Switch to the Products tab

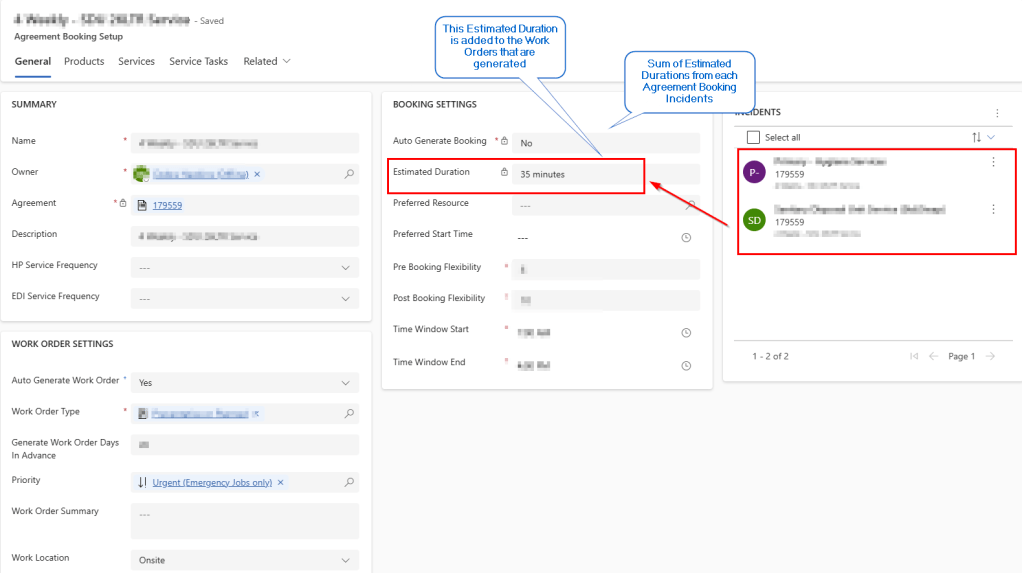click(84, 61)
